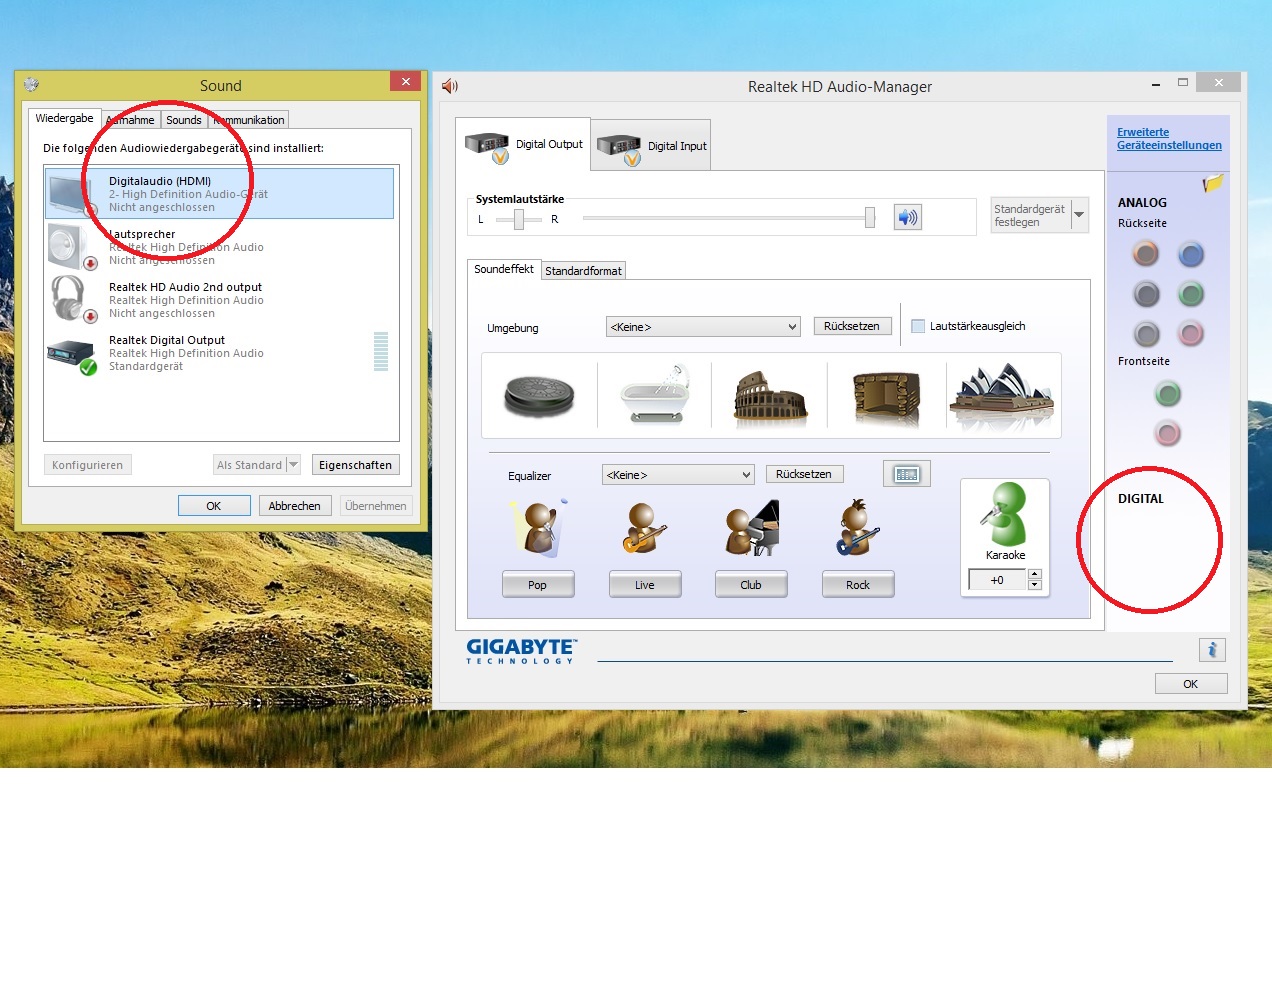
Task: Open the Soundeffekt tab
Action: coord(504,269)
